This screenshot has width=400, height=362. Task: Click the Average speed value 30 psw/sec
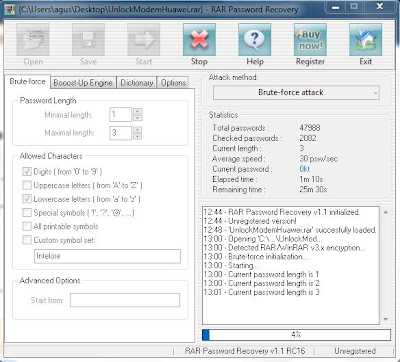tap(318, 159)
